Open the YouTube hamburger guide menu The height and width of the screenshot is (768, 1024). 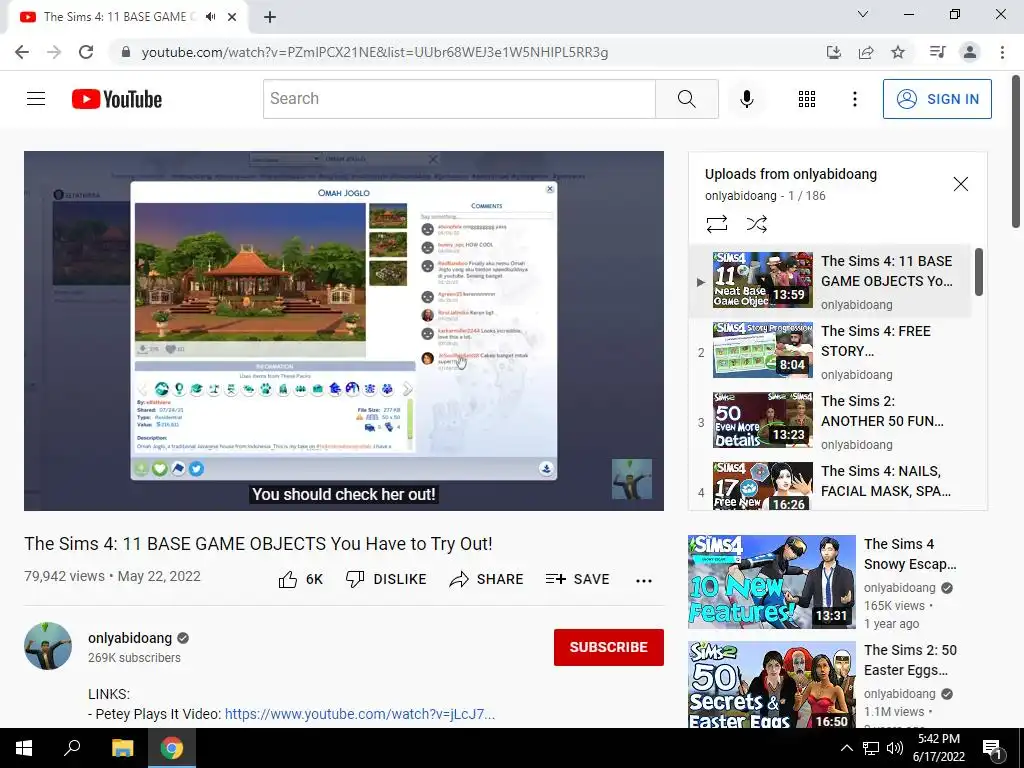(x=36, y=99)
